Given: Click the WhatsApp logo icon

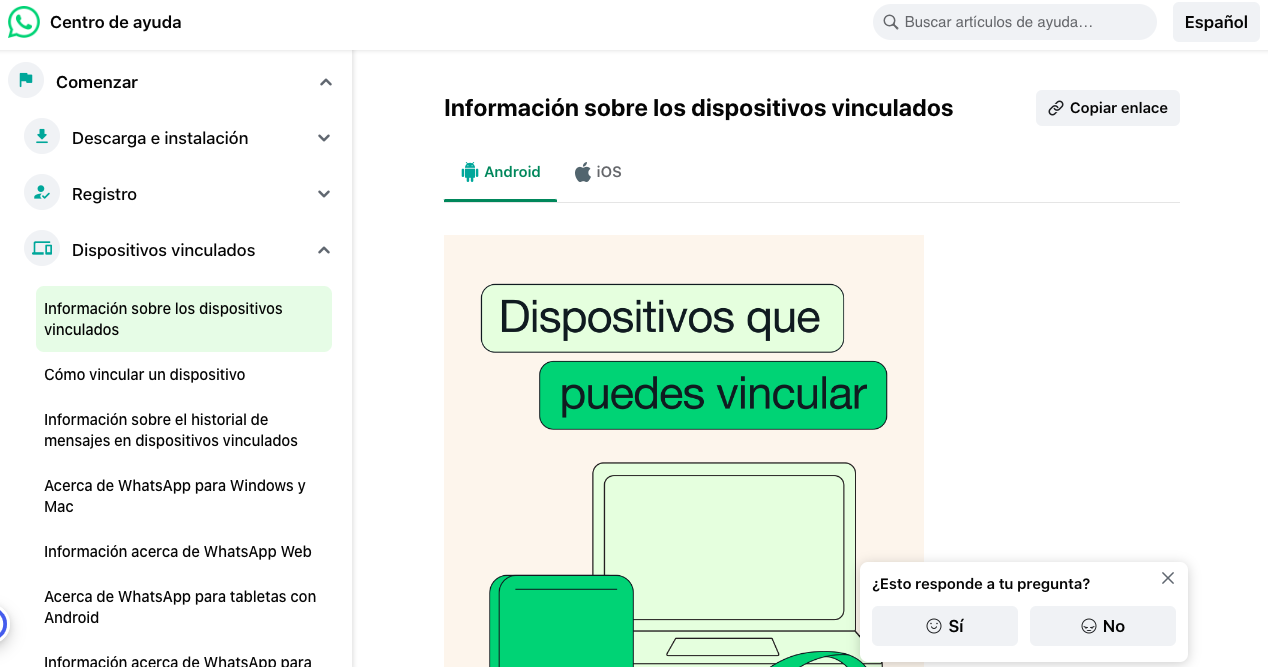Looking at the screenshot, I should [x=22, y=22].
